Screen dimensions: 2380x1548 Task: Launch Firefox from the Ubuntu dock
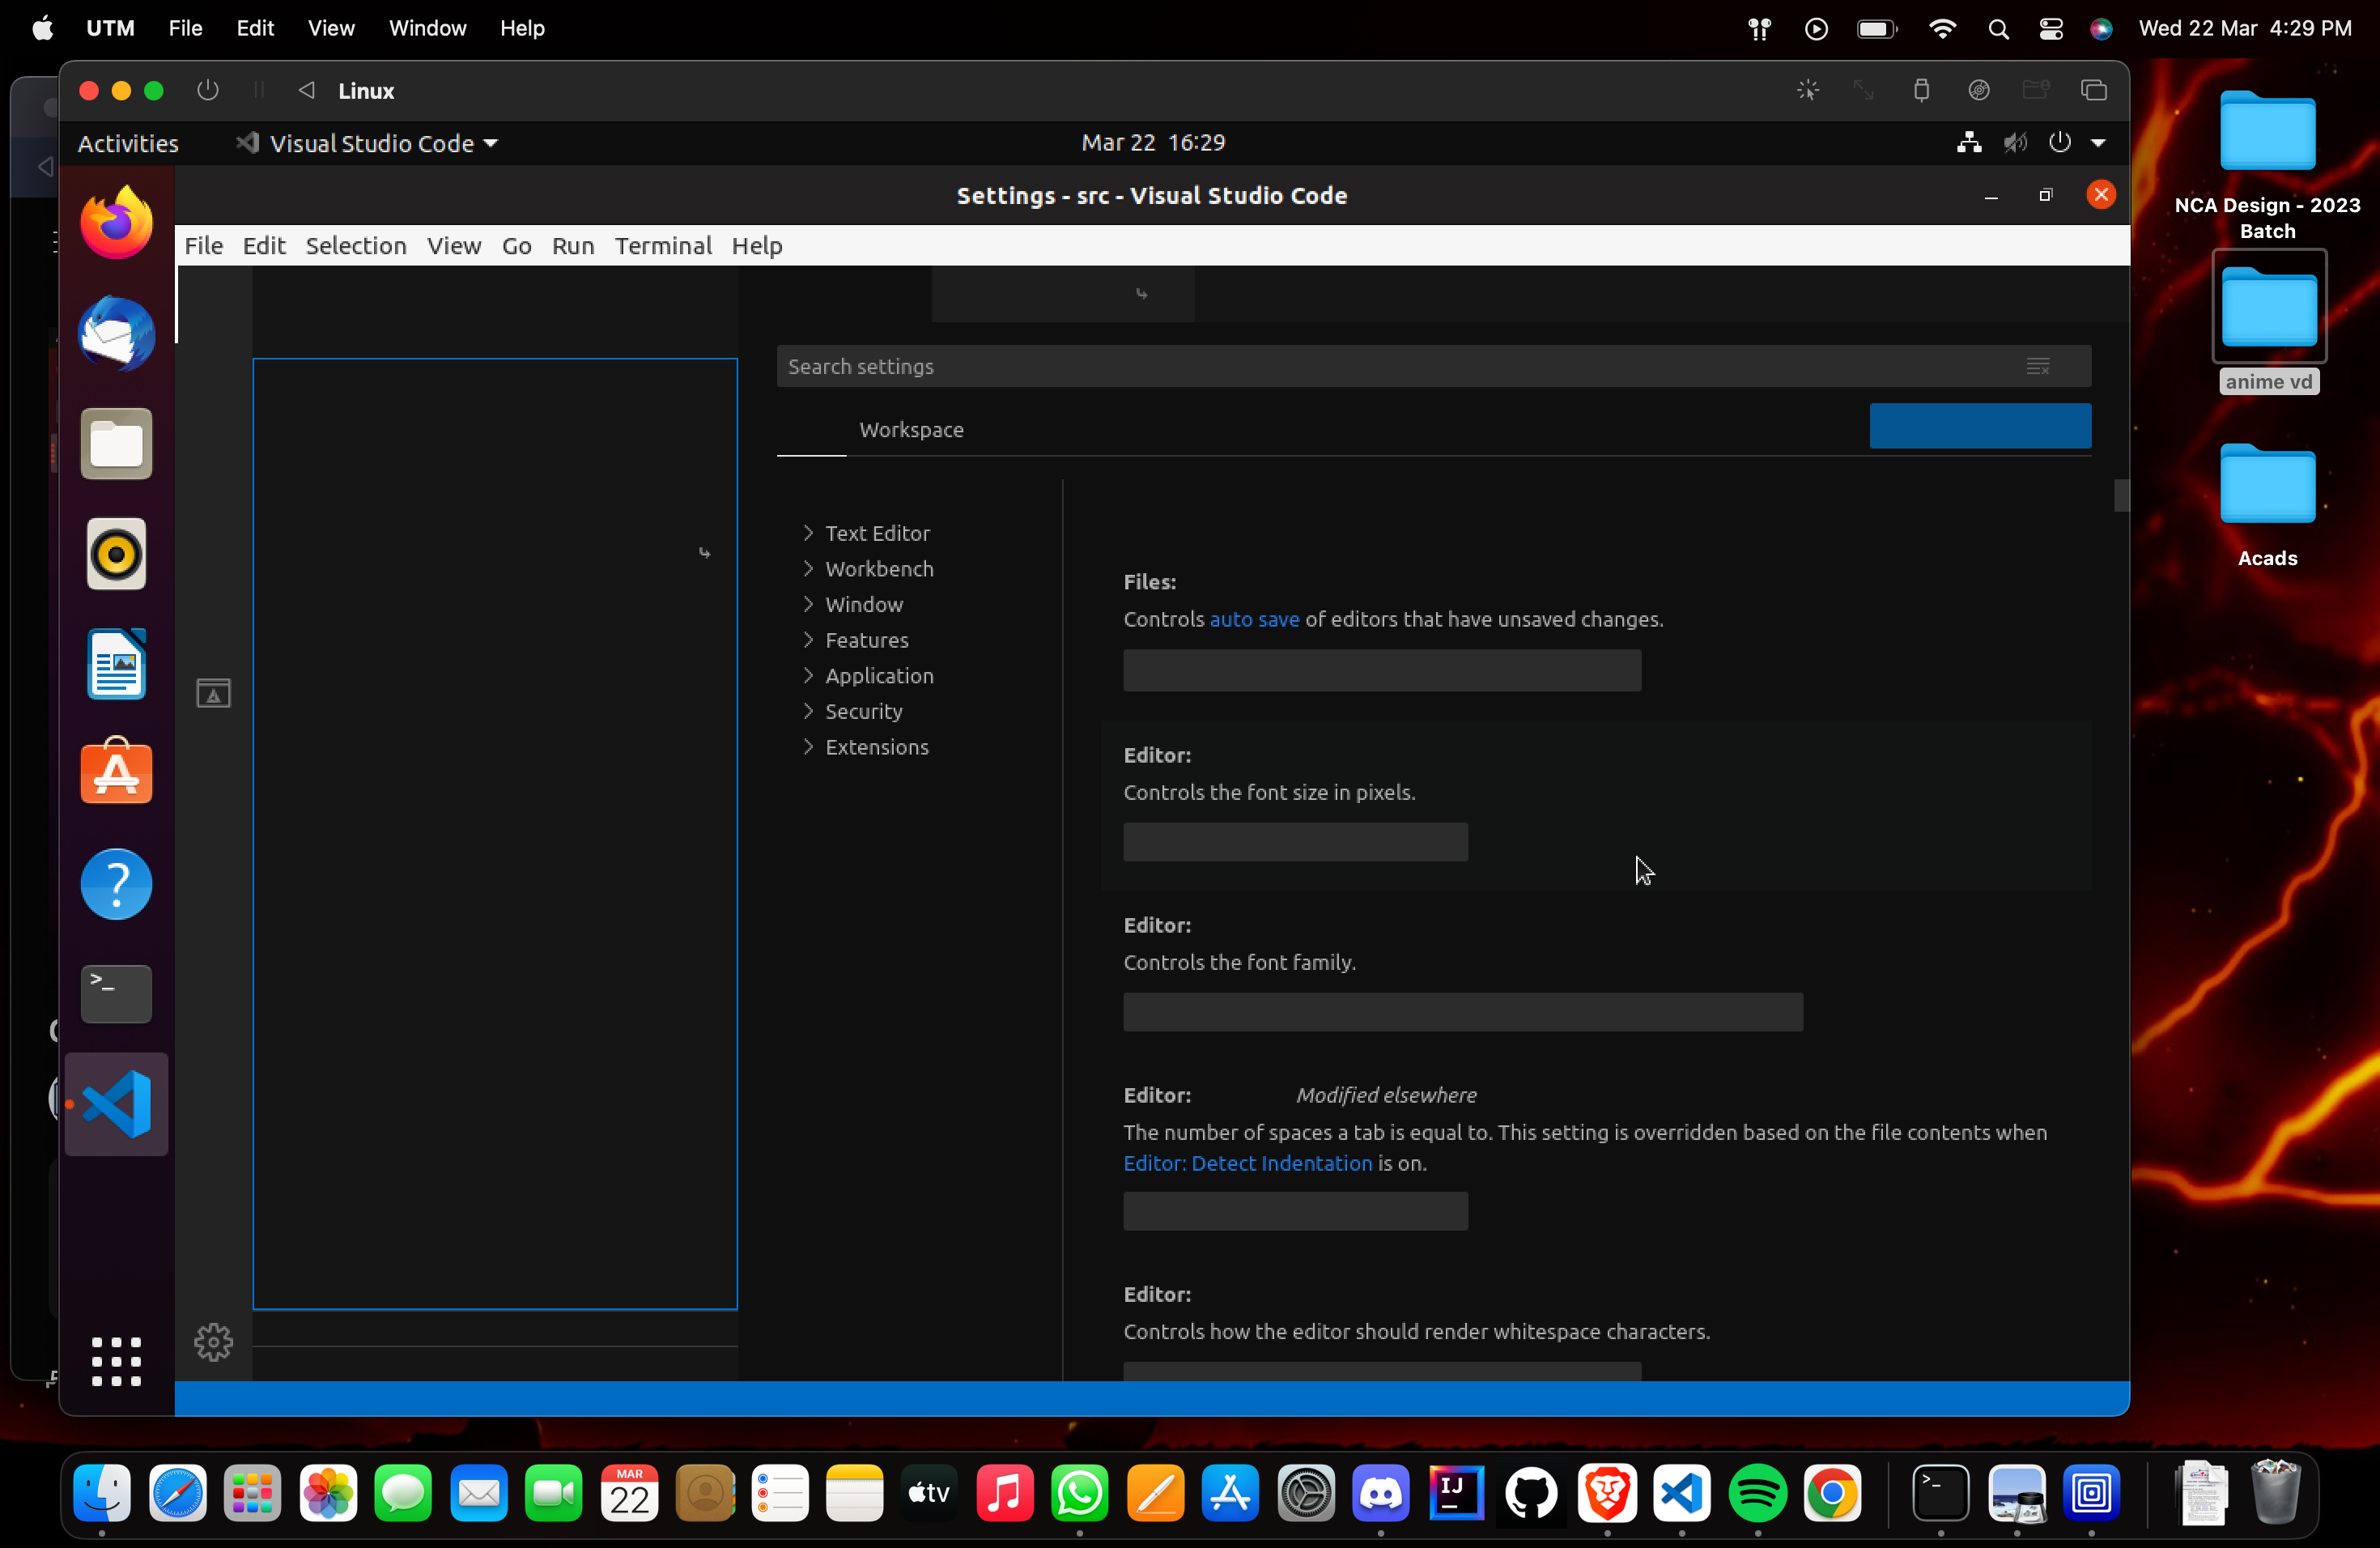pos(116,221)
